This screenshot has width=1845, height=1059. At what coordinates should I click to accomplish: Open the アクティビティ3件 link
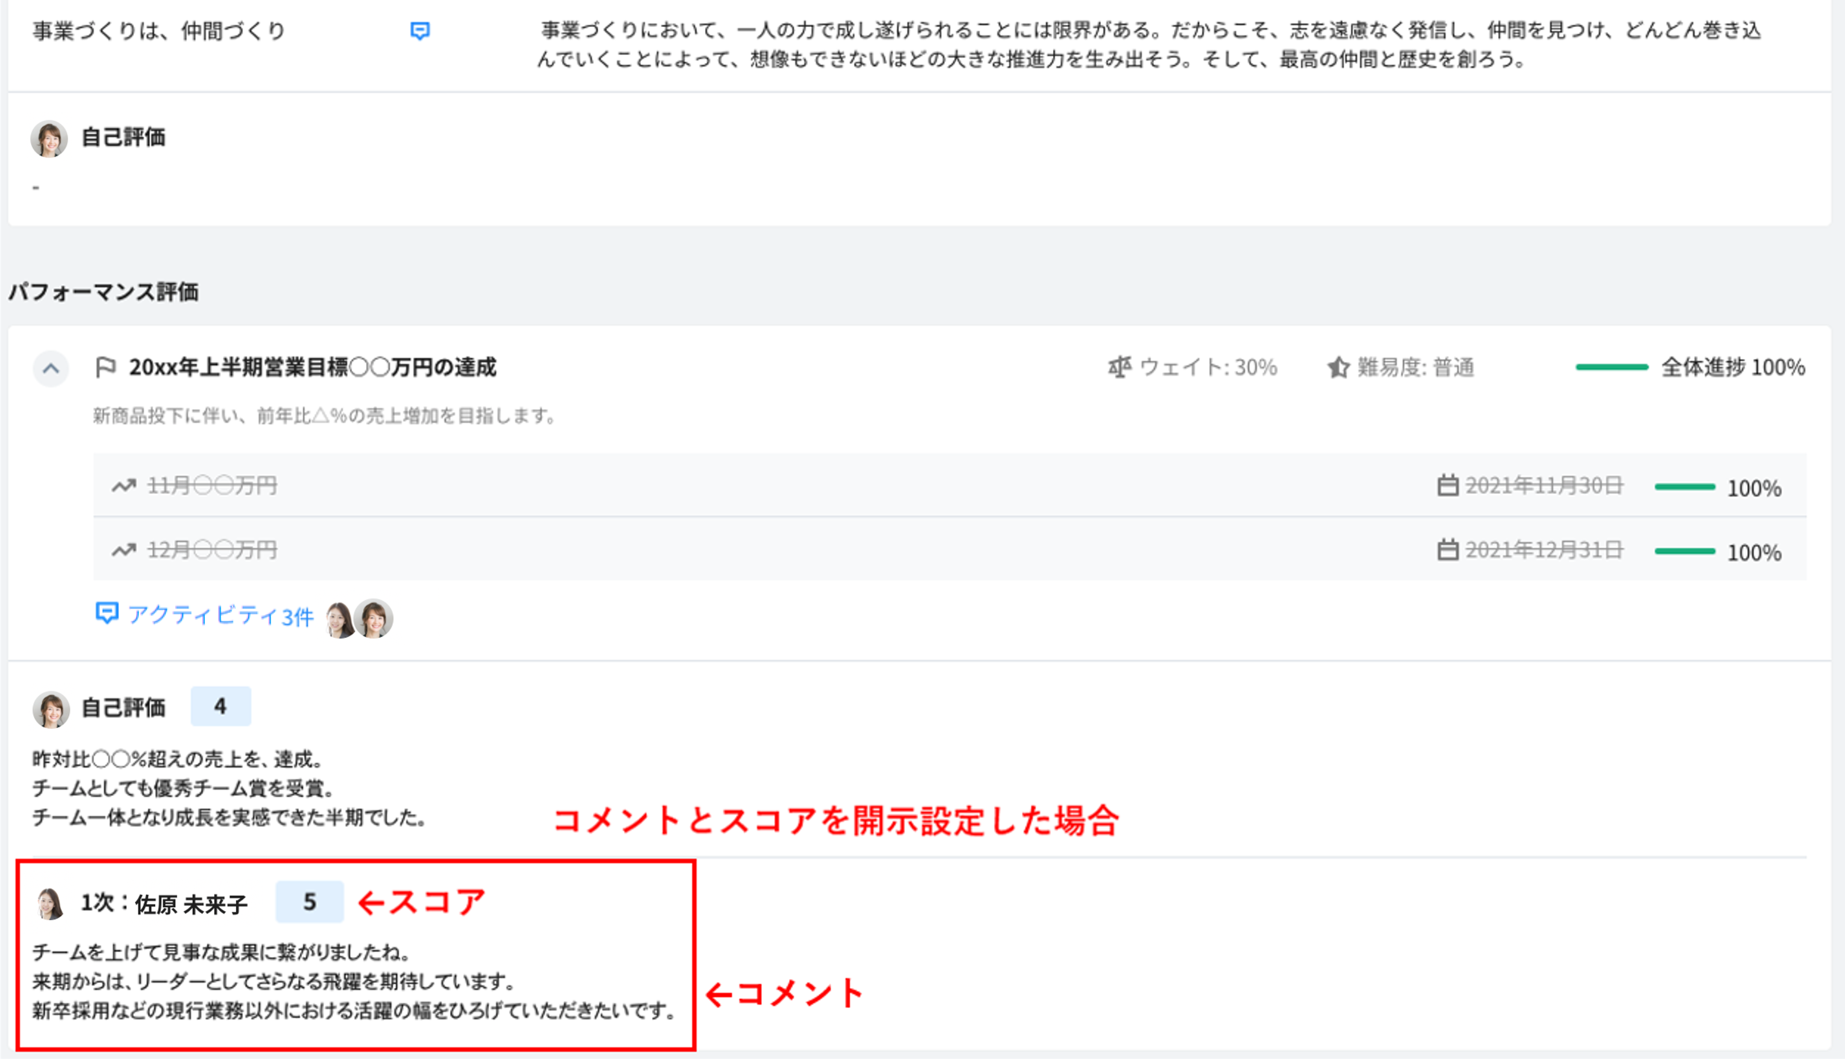(220, 615)
